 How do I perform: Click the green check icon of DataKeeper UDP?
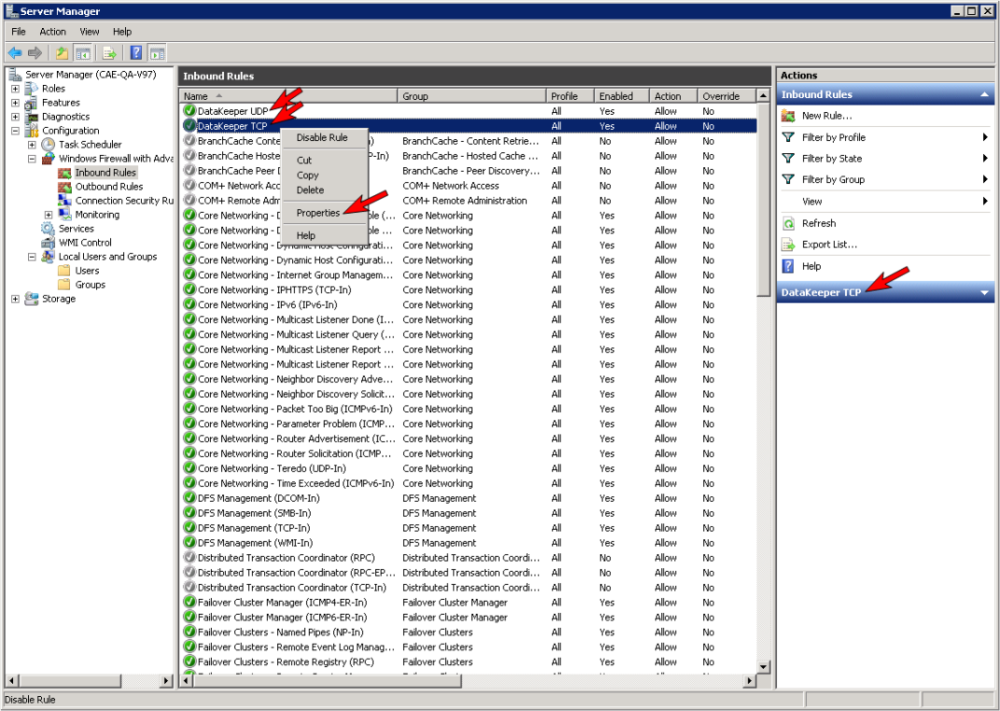[x=189, y=110]
